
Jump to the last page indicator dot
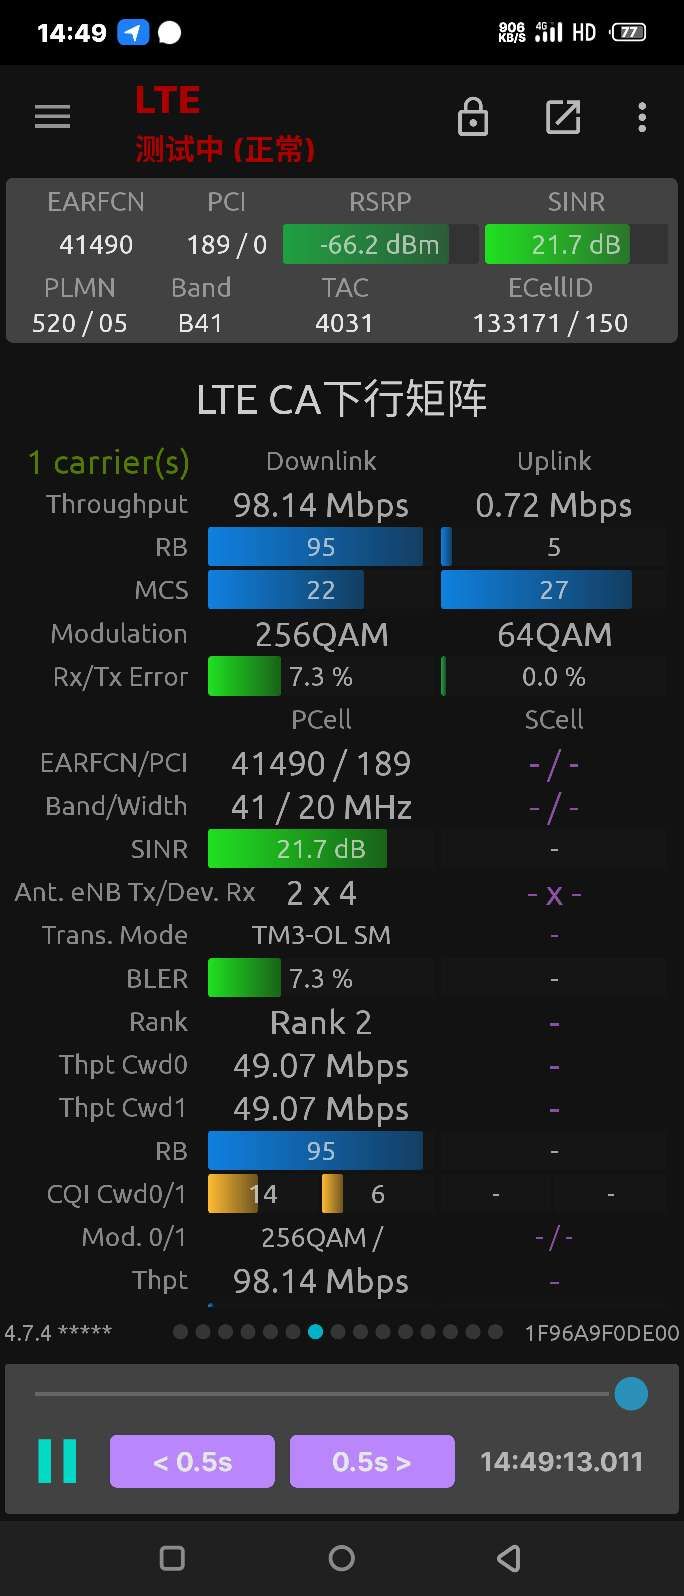(x=495, y=1331)
